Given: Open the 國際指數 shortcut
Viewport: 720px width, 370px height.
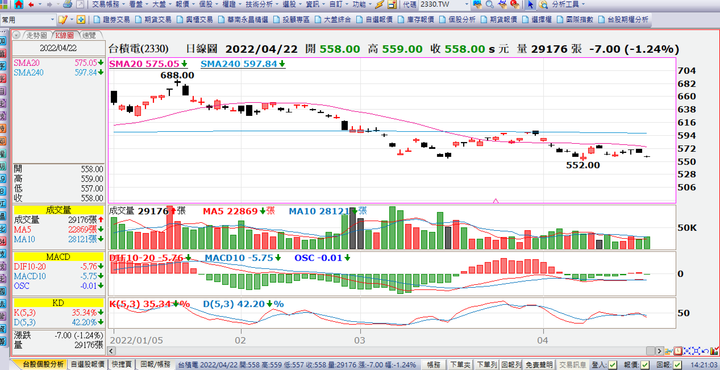Looking at the screenshot, I should coord(575,20).
